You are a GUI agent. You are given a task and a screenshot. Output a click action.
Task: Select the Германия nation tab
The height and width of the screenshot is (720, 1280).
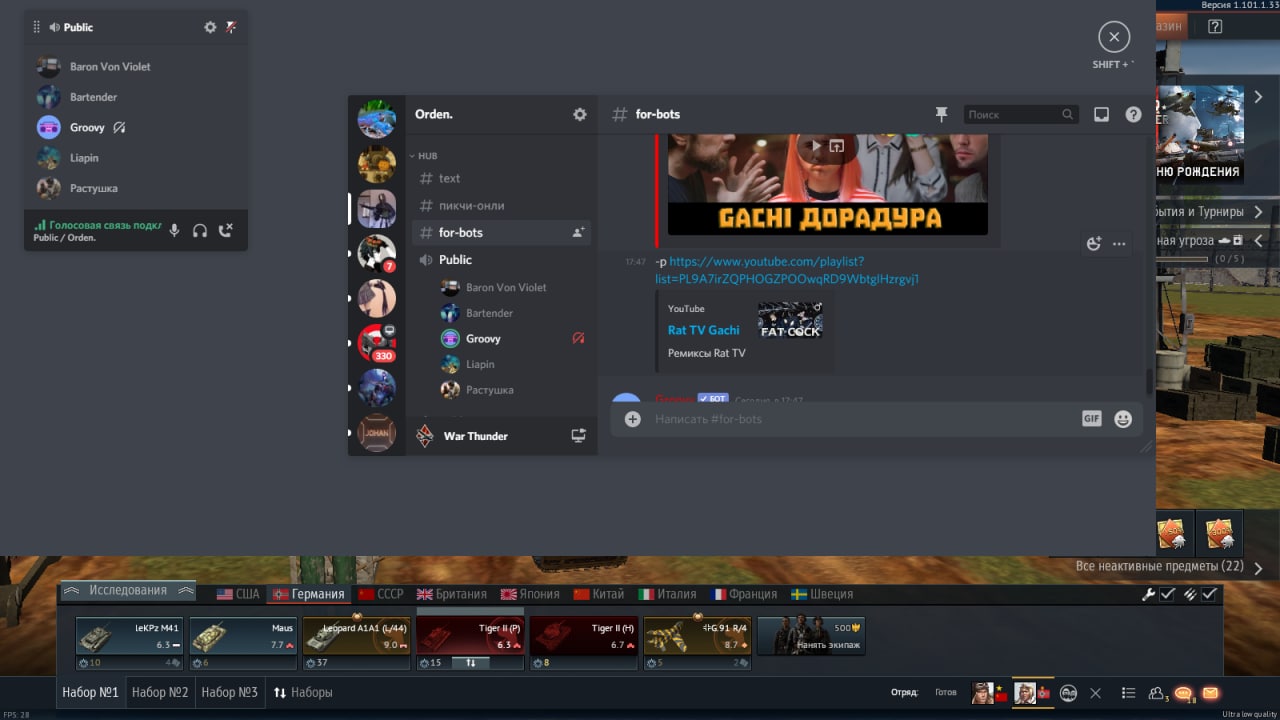tap(308, 594)
